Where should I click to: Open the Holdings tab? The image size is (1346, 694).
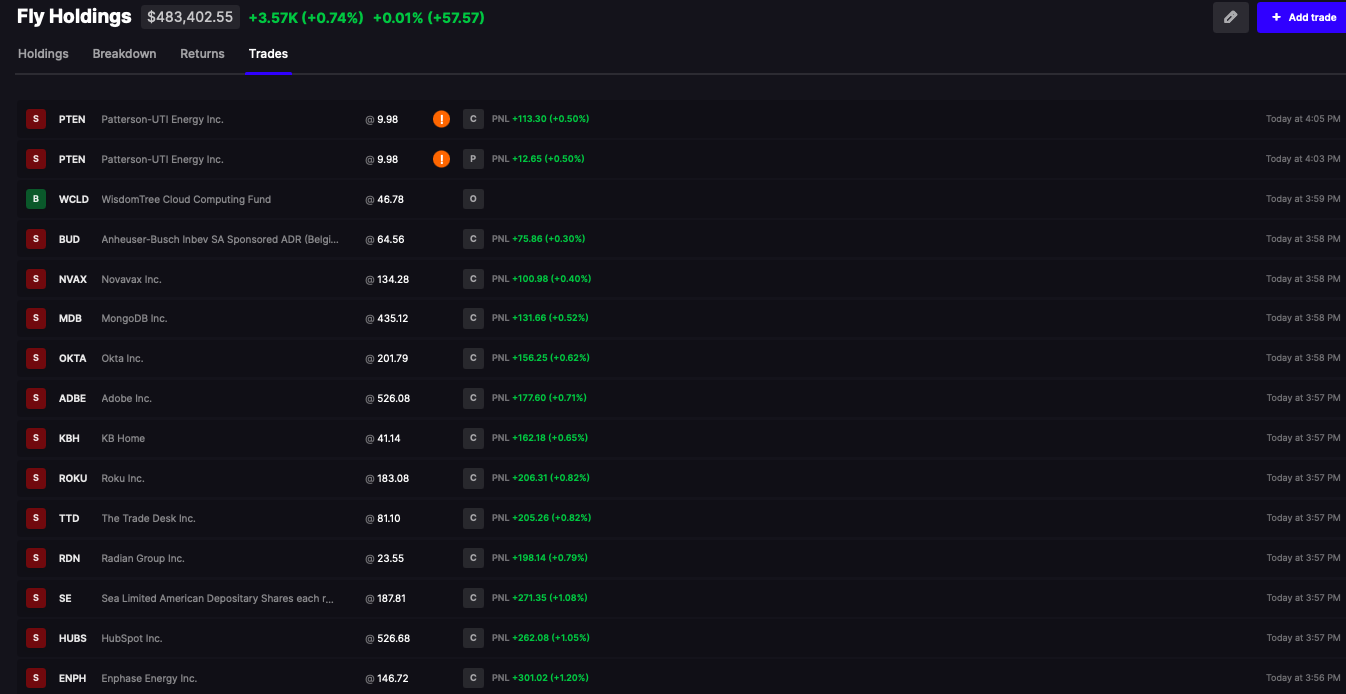(x=43, y=54)
